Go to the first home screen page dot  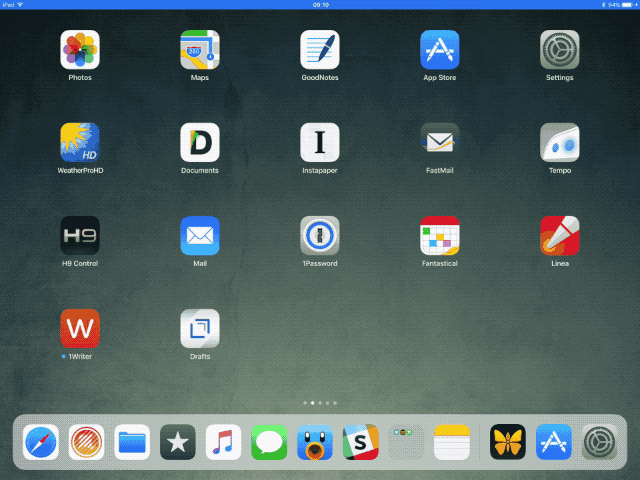click(x=305, y=403)
